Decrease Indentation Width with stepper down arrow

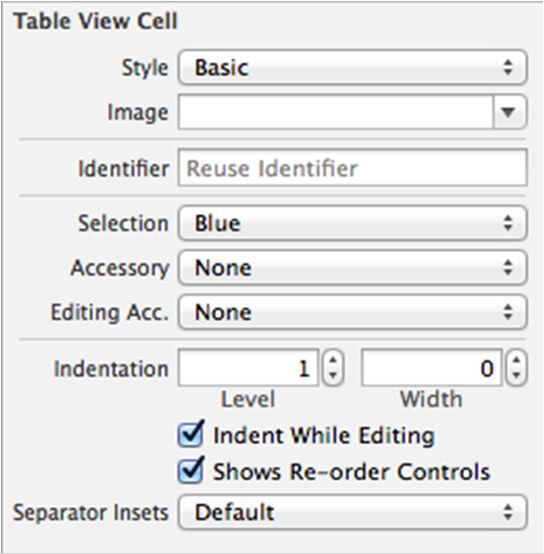coord(516,376)
